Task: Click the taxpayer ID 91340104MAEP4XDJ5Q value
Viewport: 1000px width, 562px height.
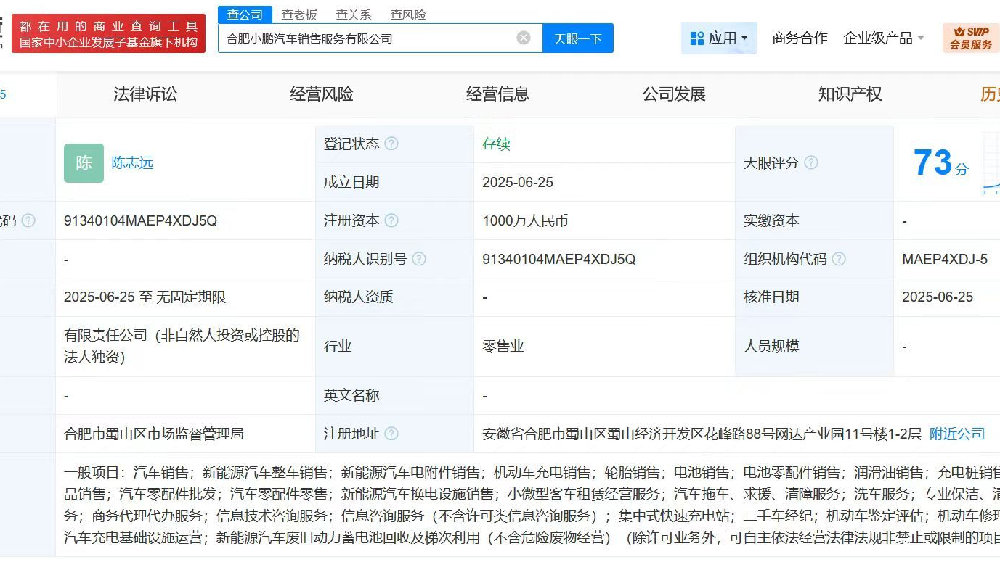Action: (559, 259)
